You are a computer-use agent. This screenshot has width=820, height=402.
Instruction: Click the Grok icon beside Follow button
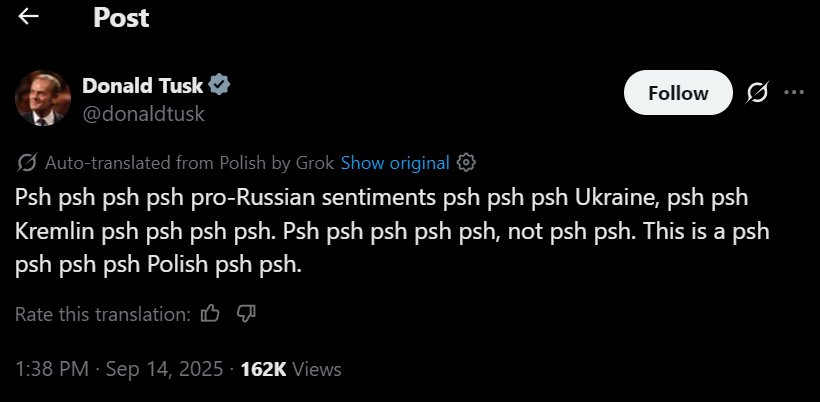pos(757,93)
